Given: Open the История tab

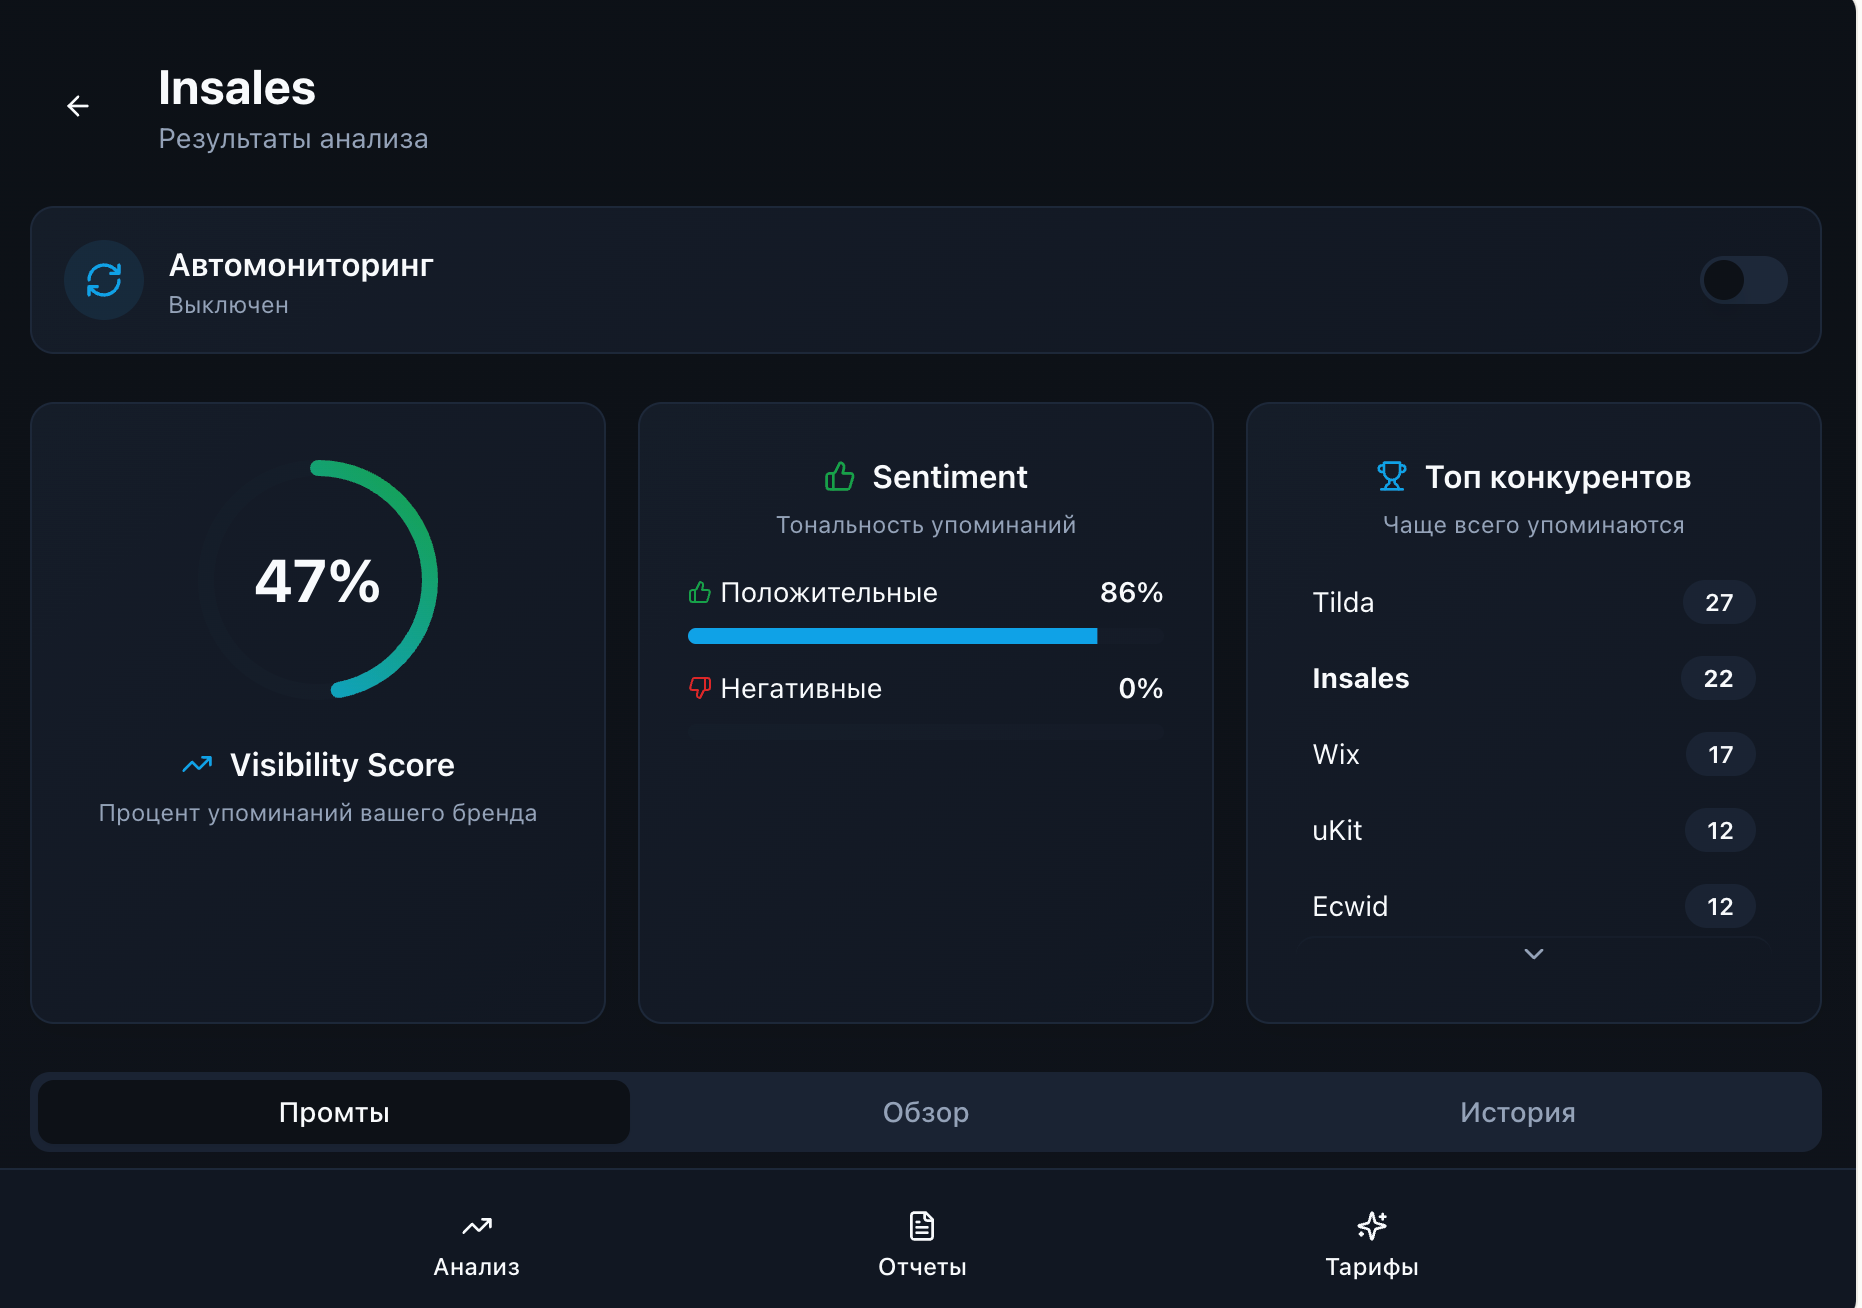Looking at the screenshot, I should (x=1517, y=1112).
